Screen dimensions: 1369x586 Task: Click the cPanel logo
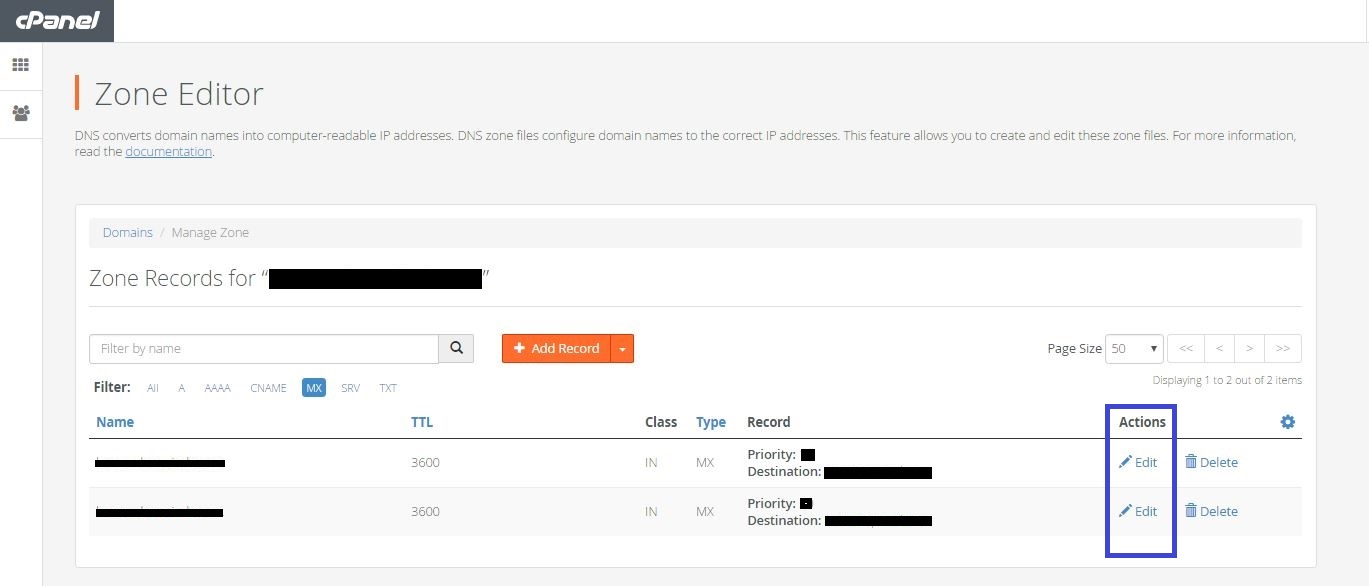coord(57,20)
